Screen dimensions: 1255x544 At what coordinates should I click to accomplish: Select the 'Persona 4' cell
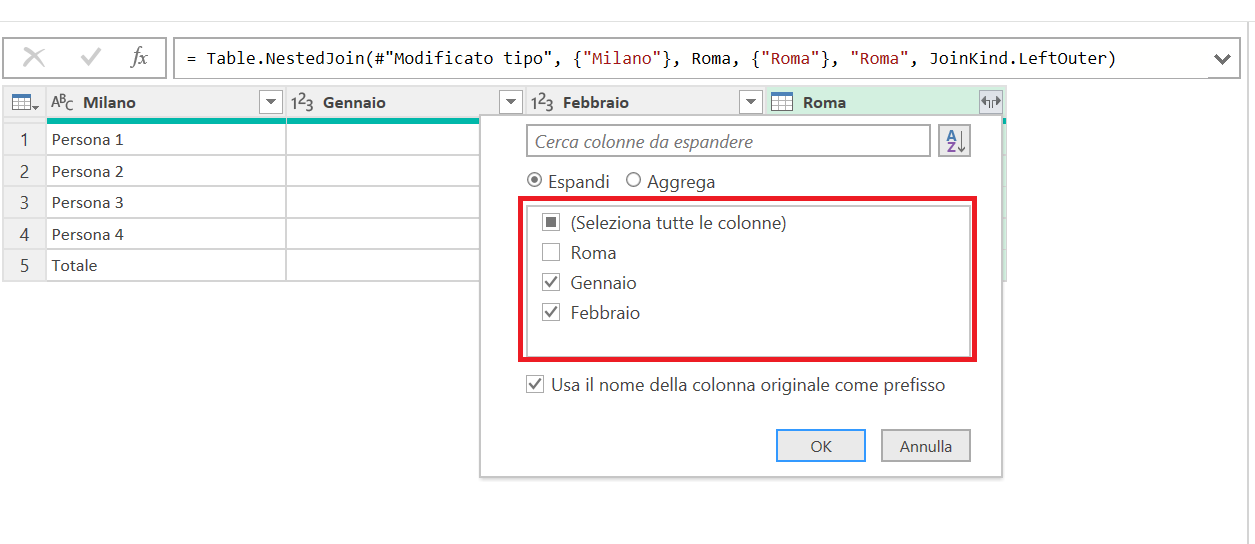point(166,234)
